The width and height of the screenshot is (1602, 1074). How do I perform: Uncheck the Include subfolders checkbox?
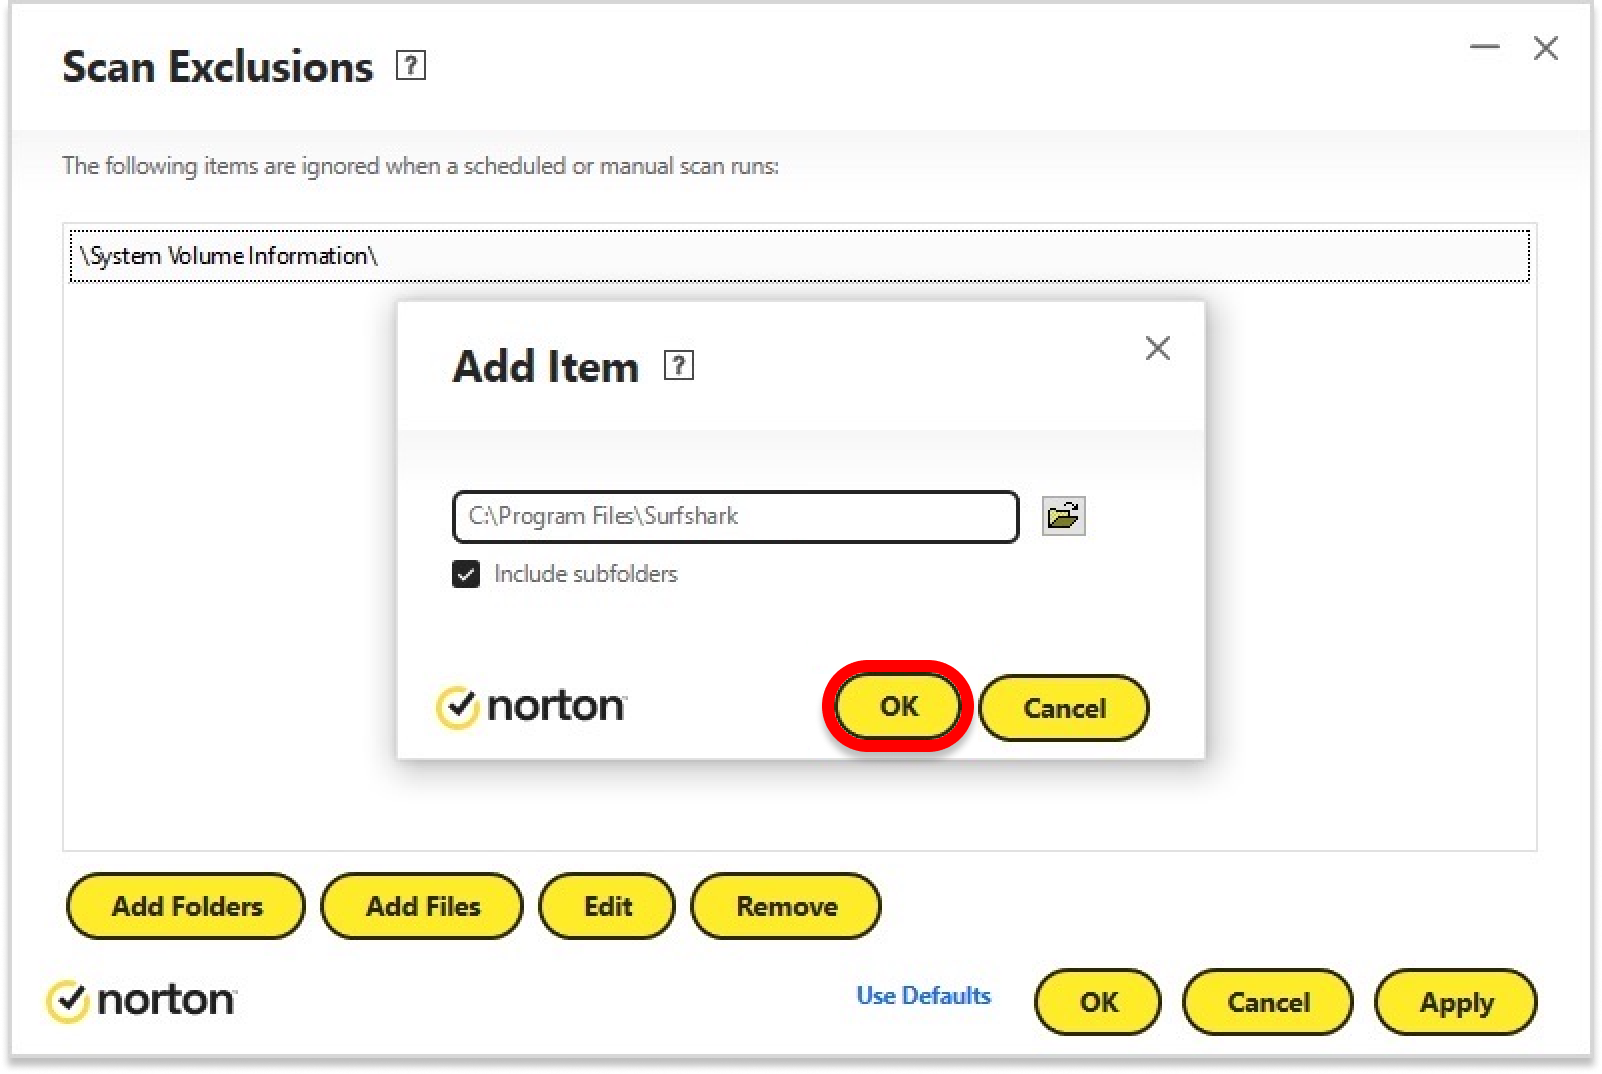coord(466,574)
